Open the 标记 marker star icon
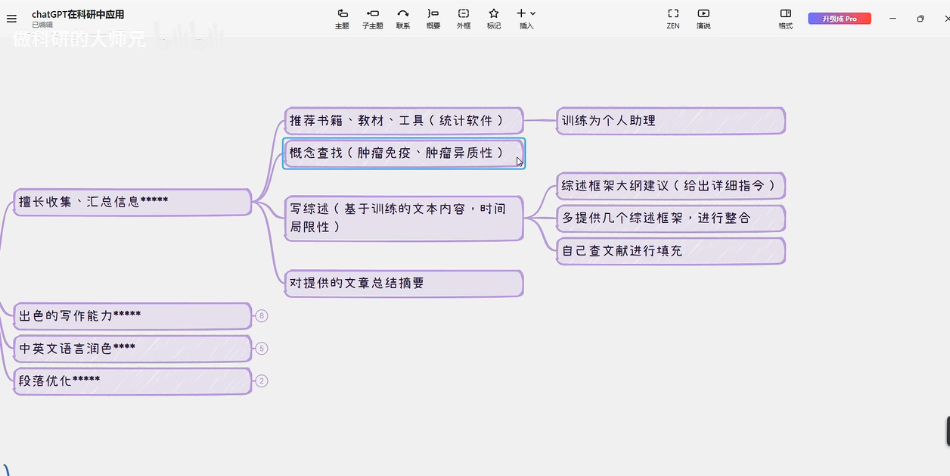This screenshot has height=476, width=950. (494, 18)
